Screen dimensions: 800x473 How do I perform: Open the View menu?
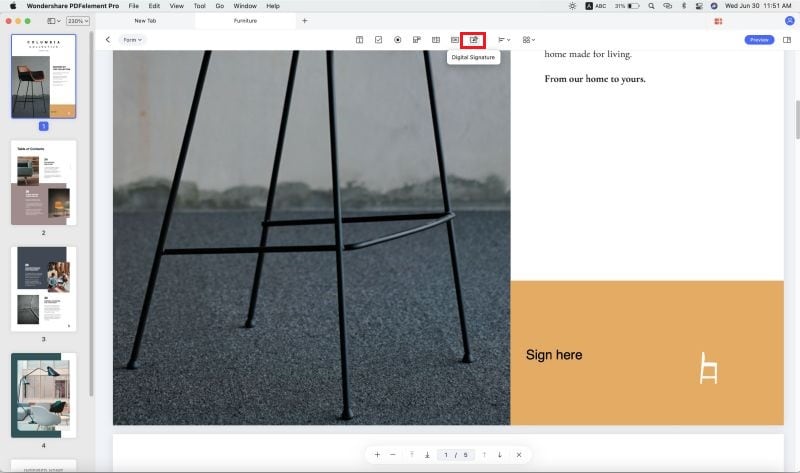(177, 6)
